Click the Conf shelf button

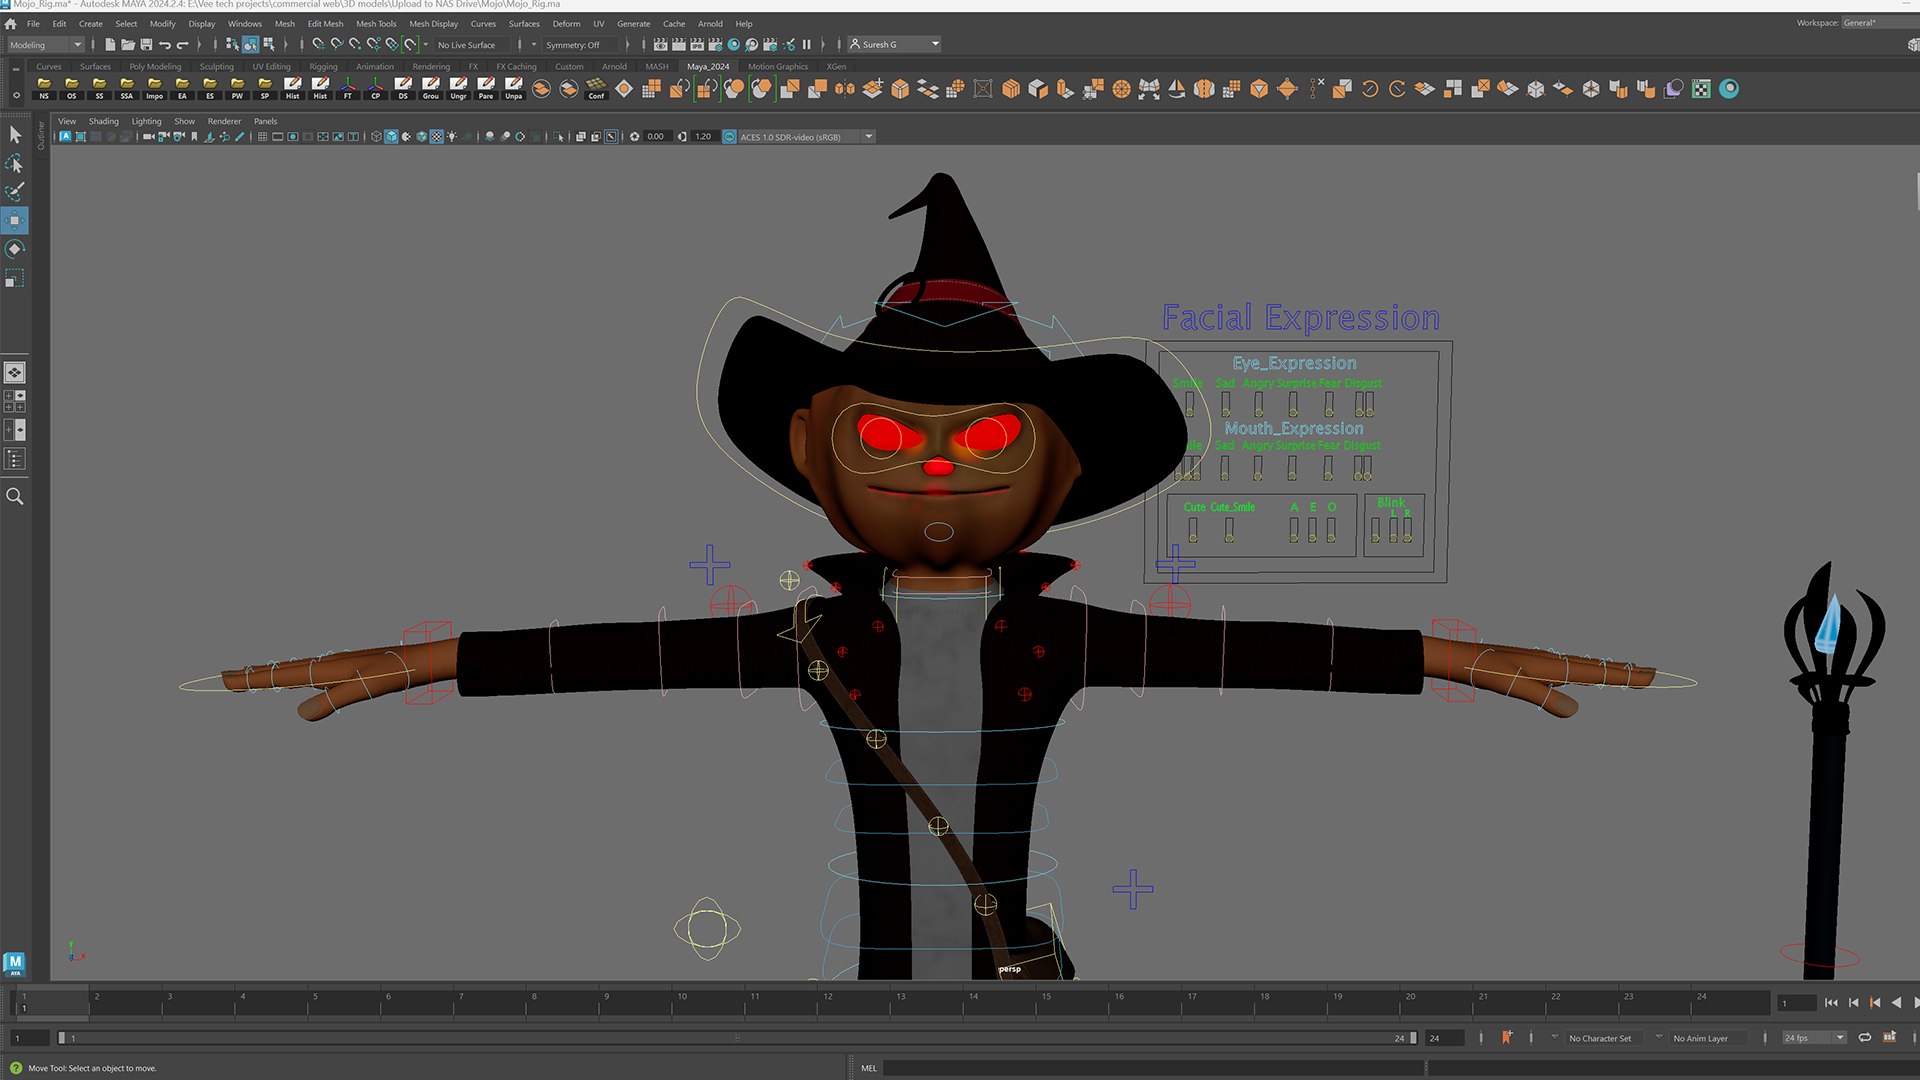click(596, 89)
